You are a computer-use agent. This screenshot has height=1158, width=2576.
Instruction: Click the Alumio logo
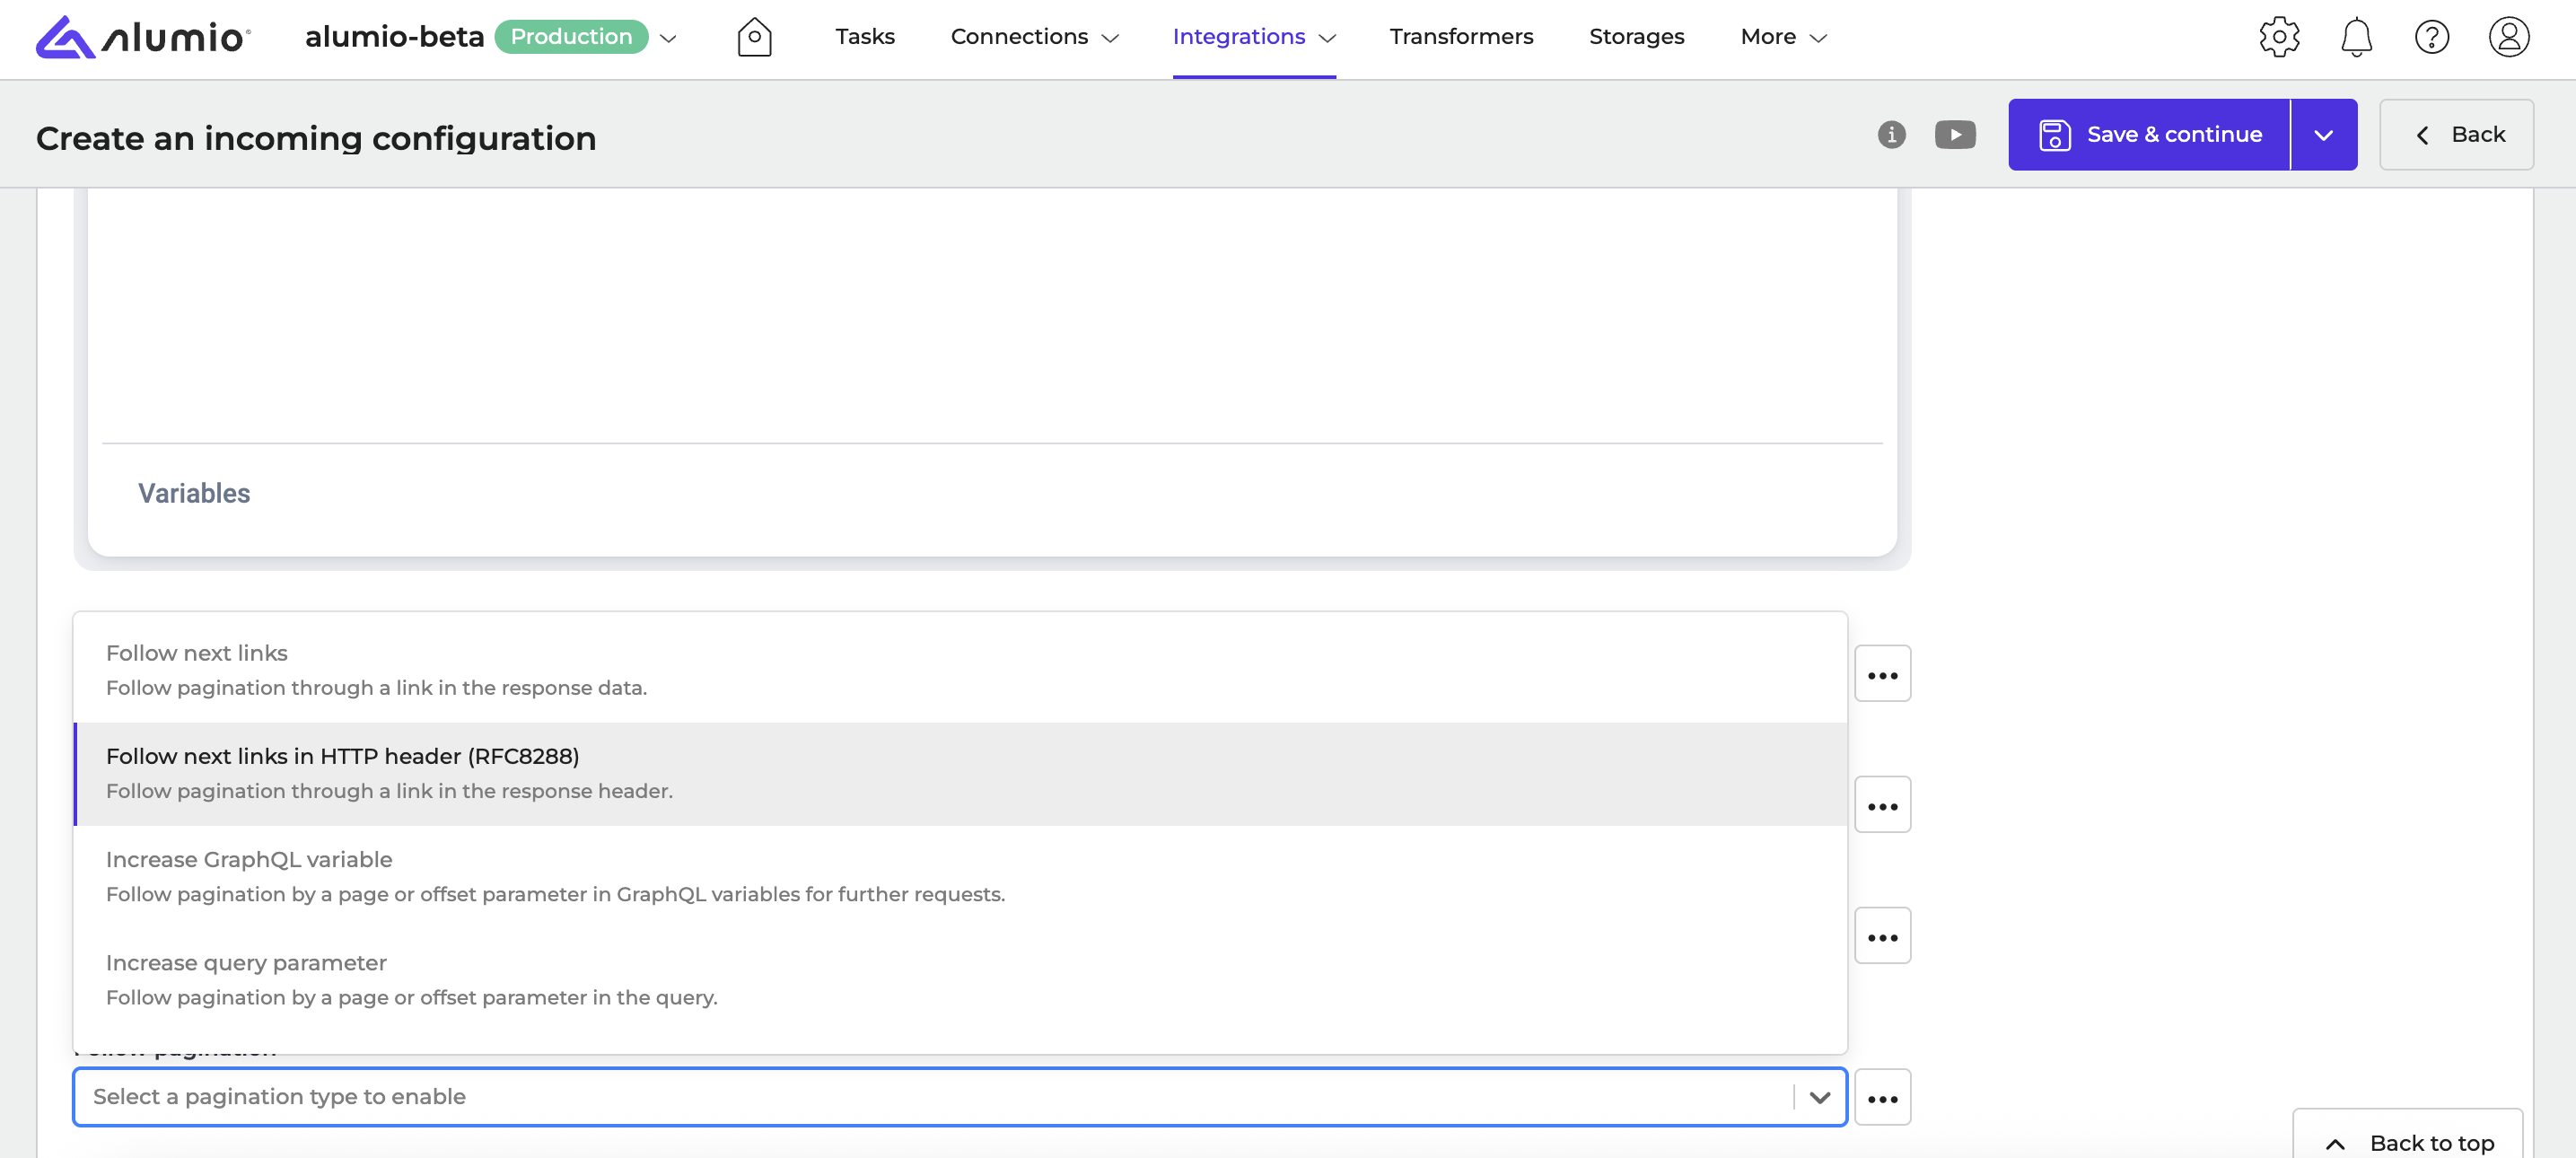(143, 37)
